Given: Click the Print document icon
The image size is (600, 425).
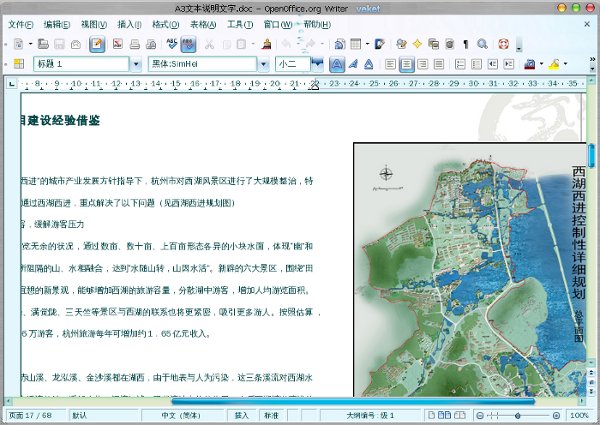Looking at the screenshot, I should click(x=133, y=44).
